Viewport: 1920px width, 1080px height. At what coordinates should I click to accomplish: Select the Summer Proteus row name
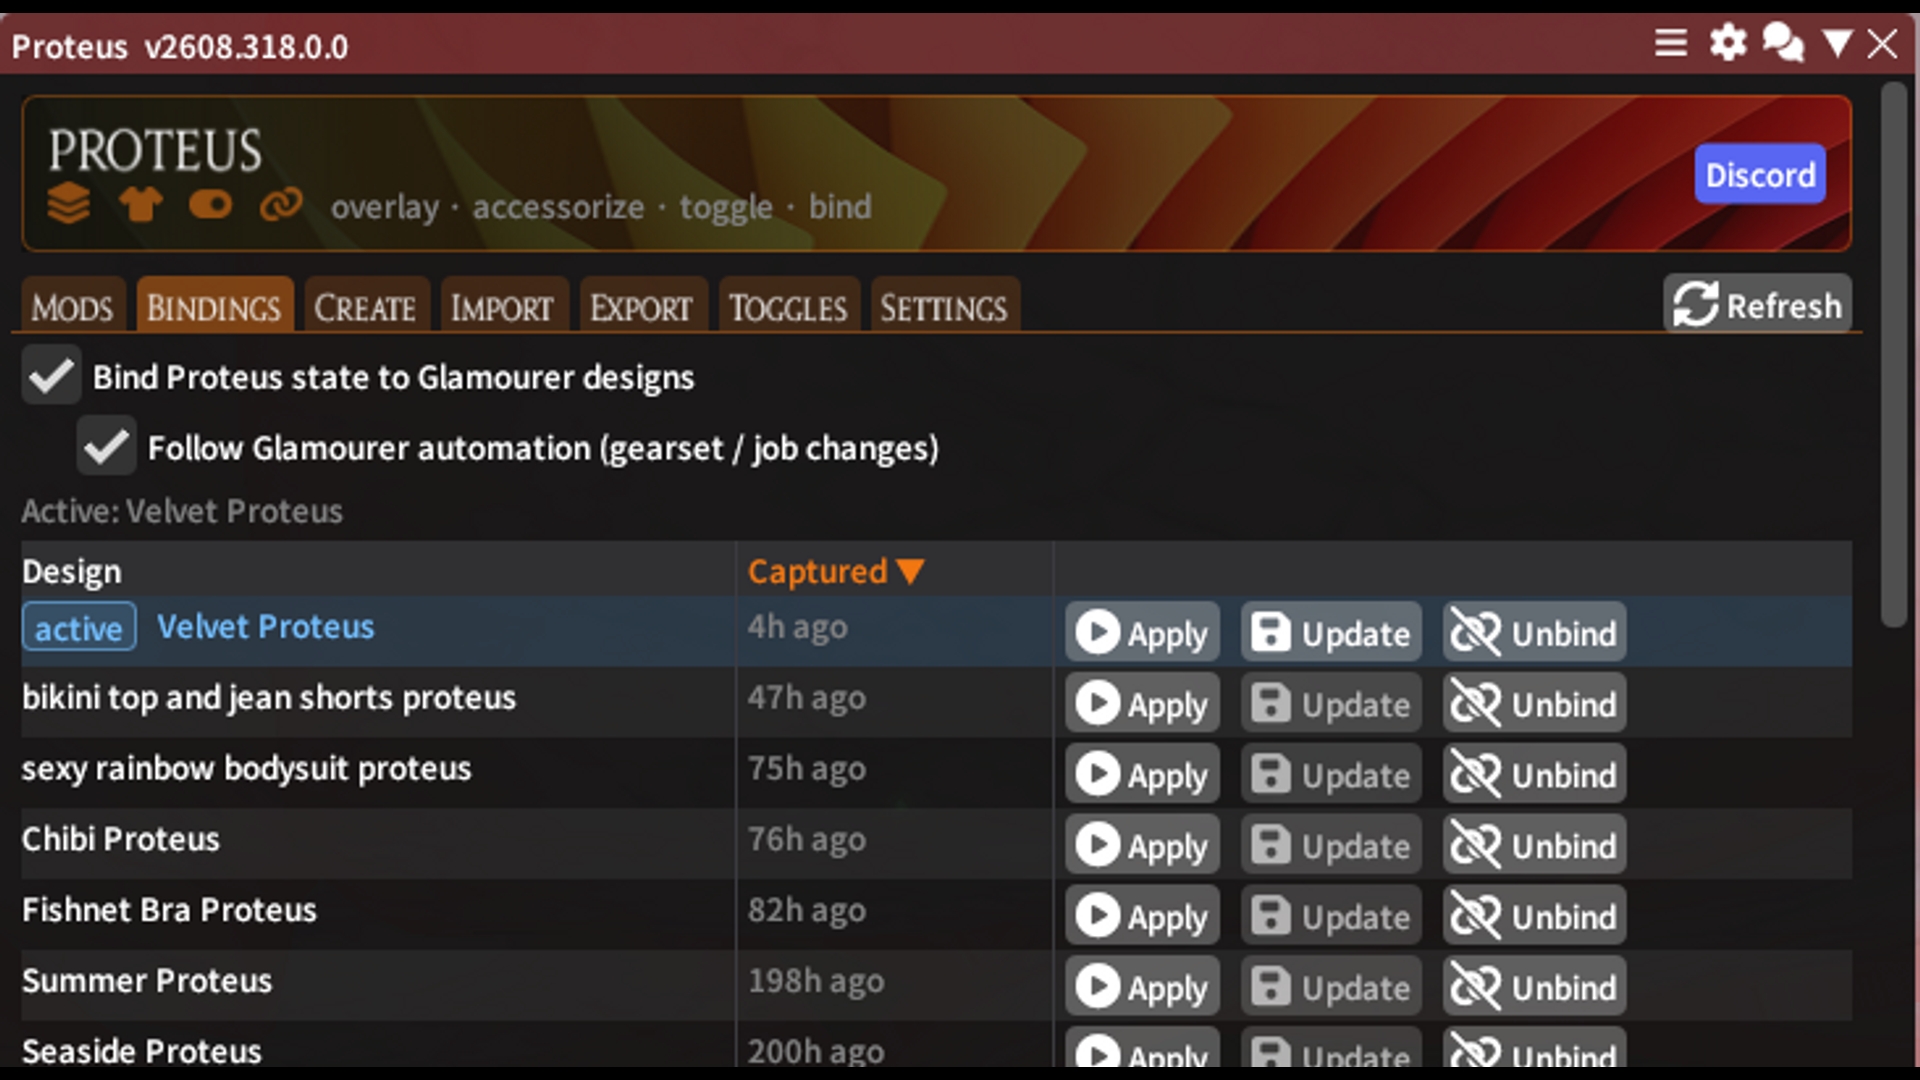(x=147, y=981)
